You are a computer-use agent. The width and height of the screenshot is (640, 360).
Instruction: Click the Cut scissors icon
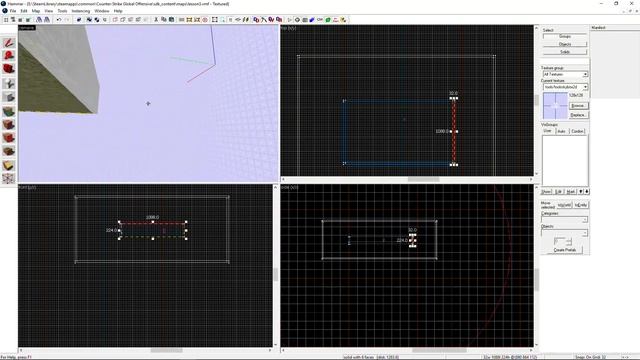[x=156, y=20]
